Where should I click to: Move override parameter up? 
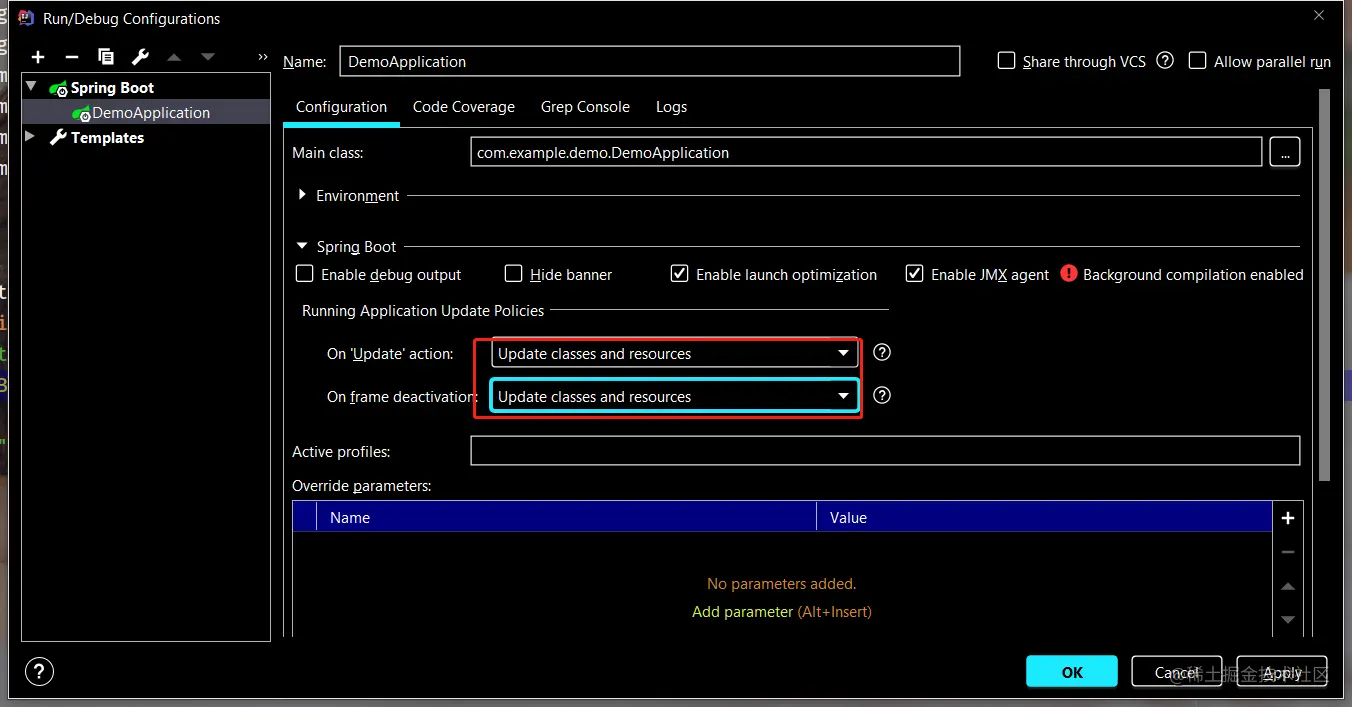click(x=1288, y=586)
